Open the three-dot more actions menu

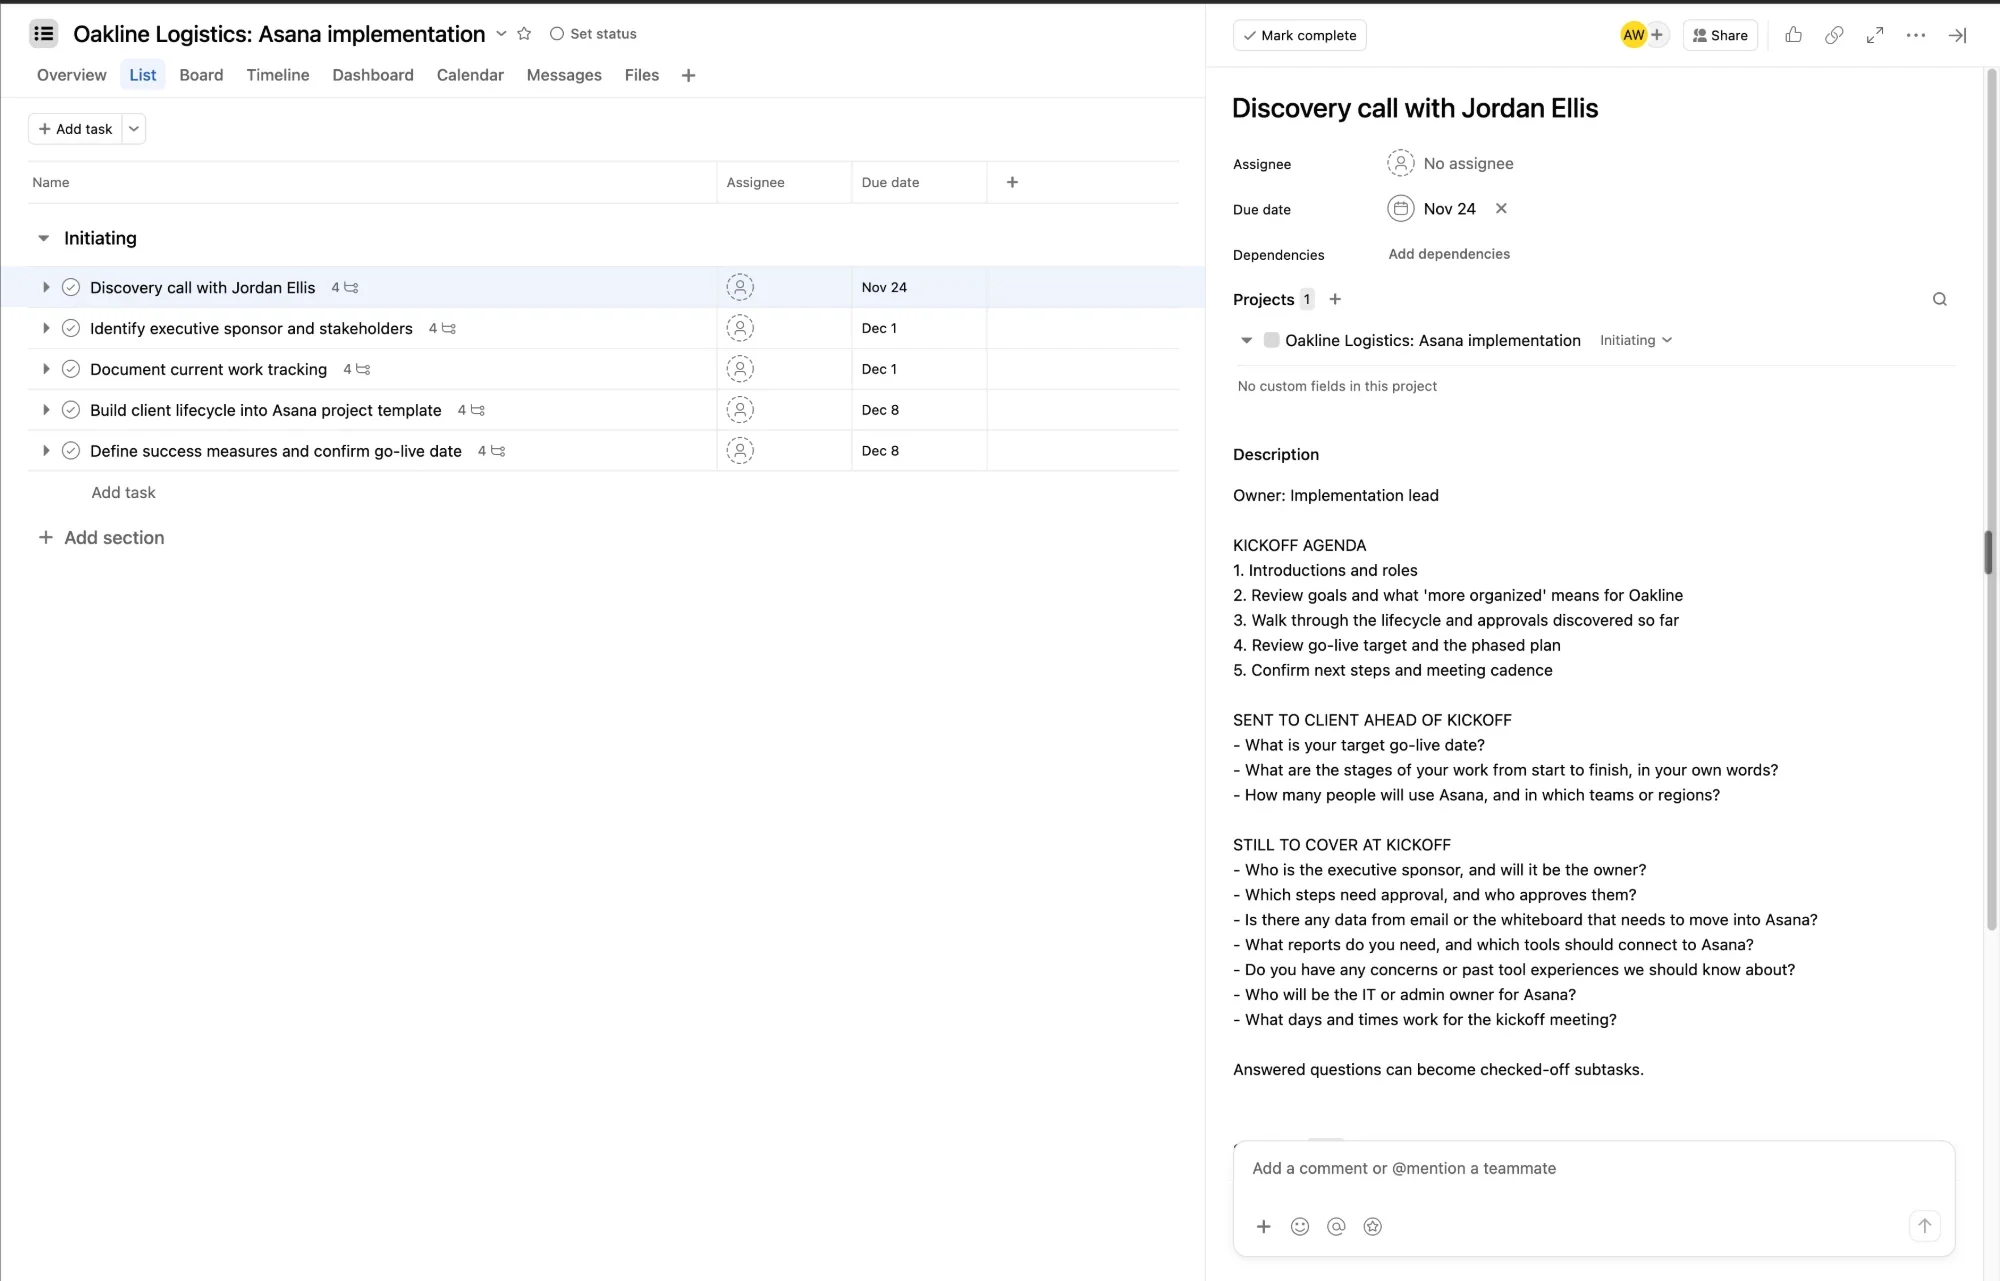pyautogui.click(x=1916, y=35)
